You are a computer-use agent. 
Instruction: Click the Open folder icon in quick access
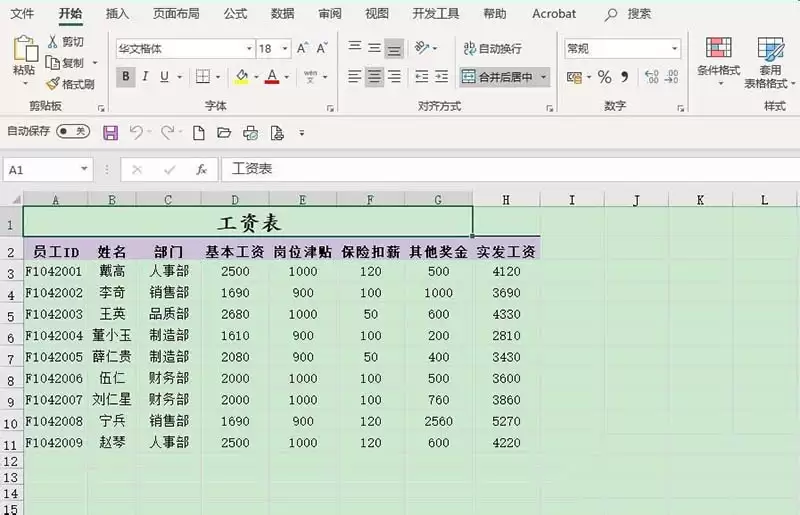point(223,132)
